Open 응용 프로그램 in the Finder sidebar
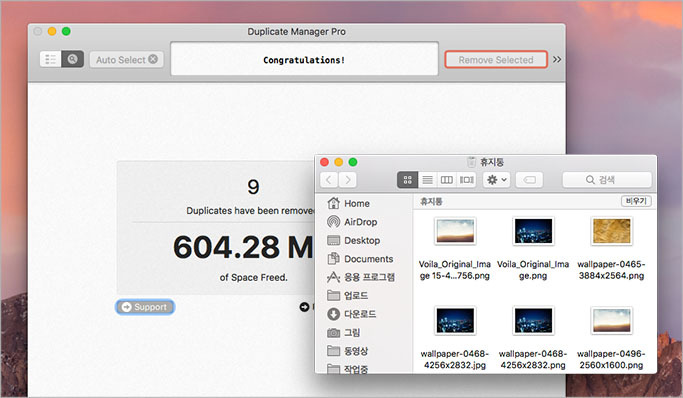The height and width of the screenshot is (398, 683). (x=360, y=277)
